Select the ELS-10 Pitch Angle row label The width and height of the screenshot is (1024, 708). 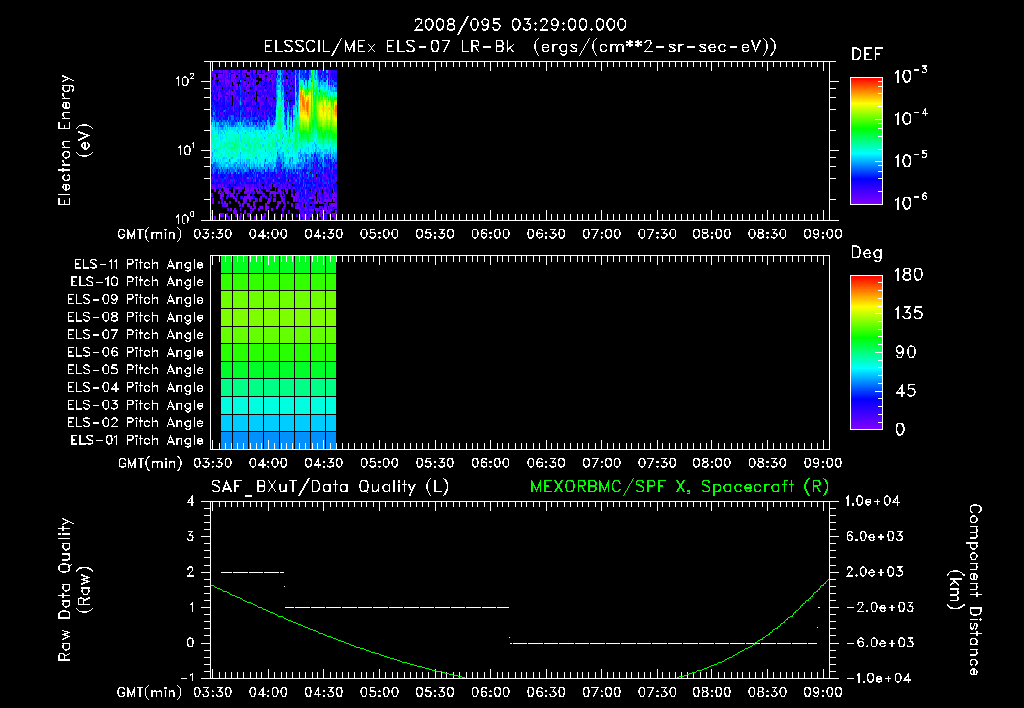tap(137, 282)
